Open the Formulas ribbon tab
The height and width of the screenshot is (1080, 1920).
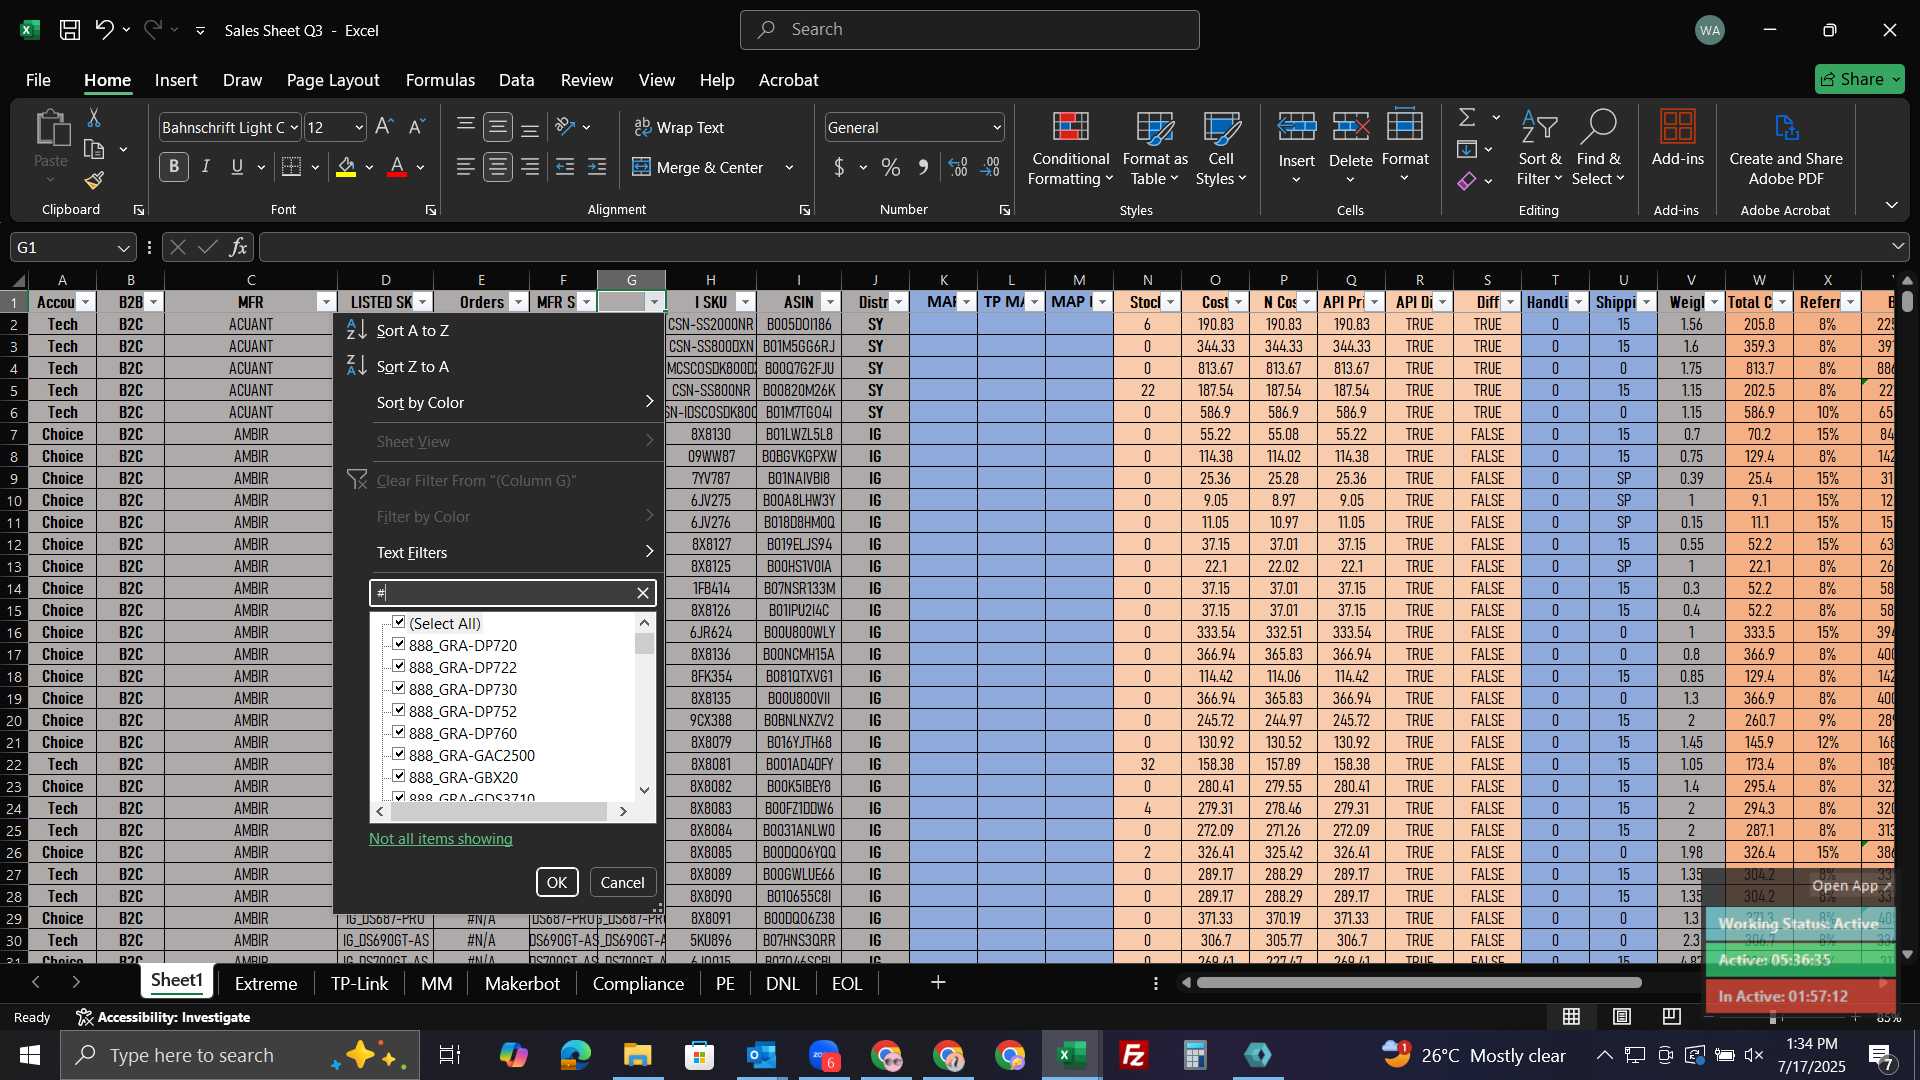click(440, 80)
